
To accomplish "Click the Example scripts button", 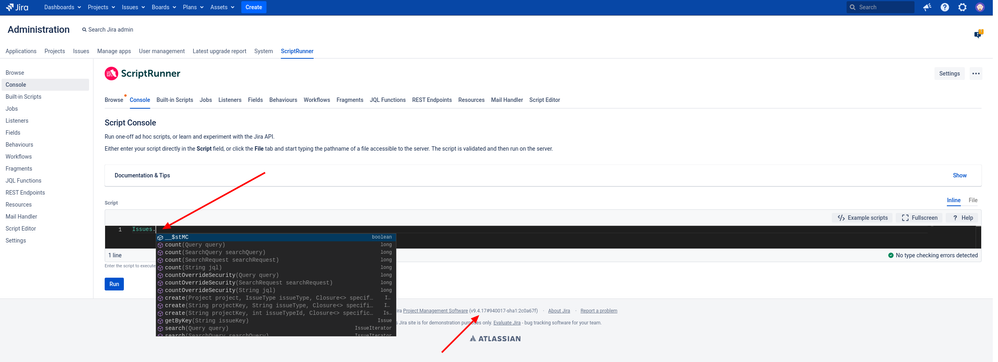I will [x=862, y=218].
